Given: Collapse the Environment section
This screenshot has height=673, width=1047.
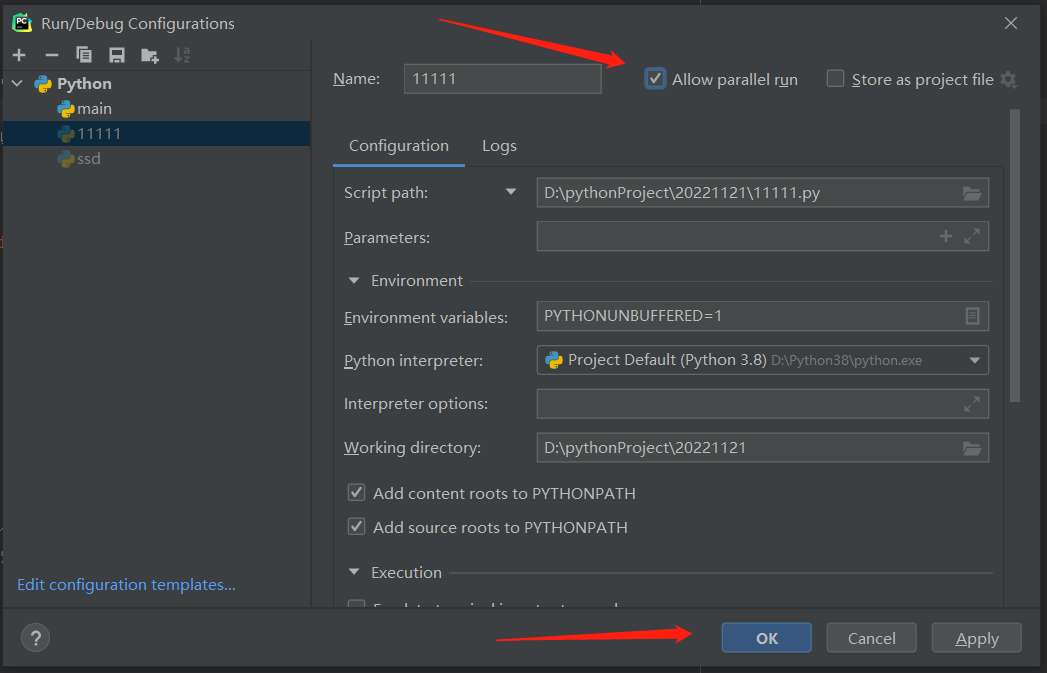Looking at the screenshot, I should point(354,281).
